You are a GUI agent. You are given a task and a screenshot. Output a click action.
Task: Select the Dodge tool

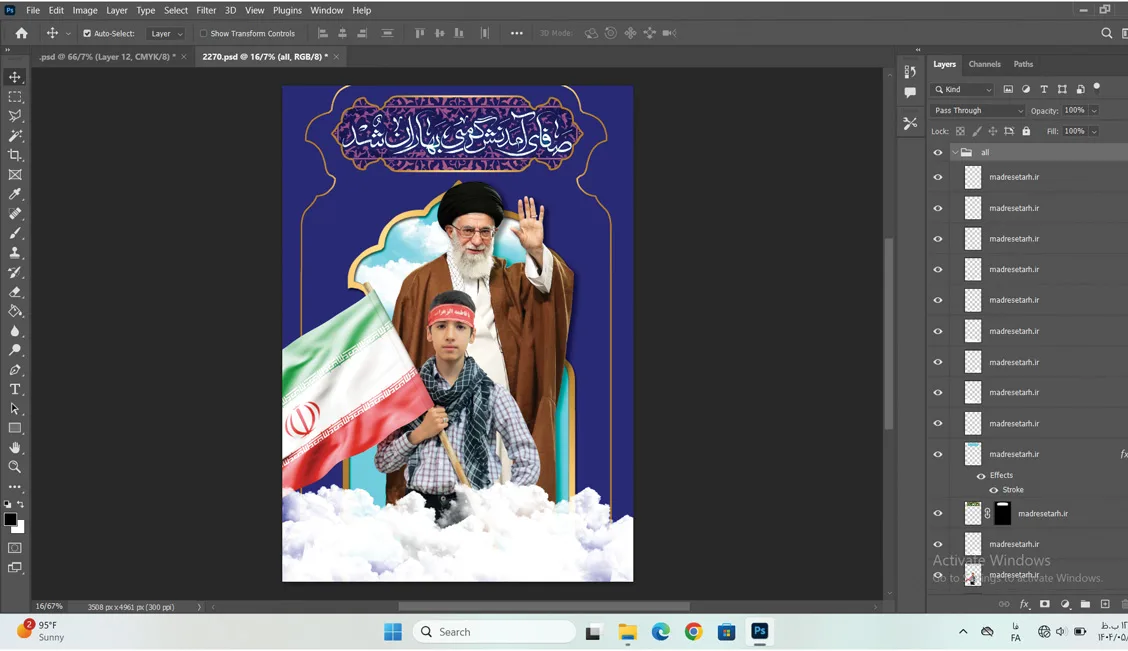point(14,350)
